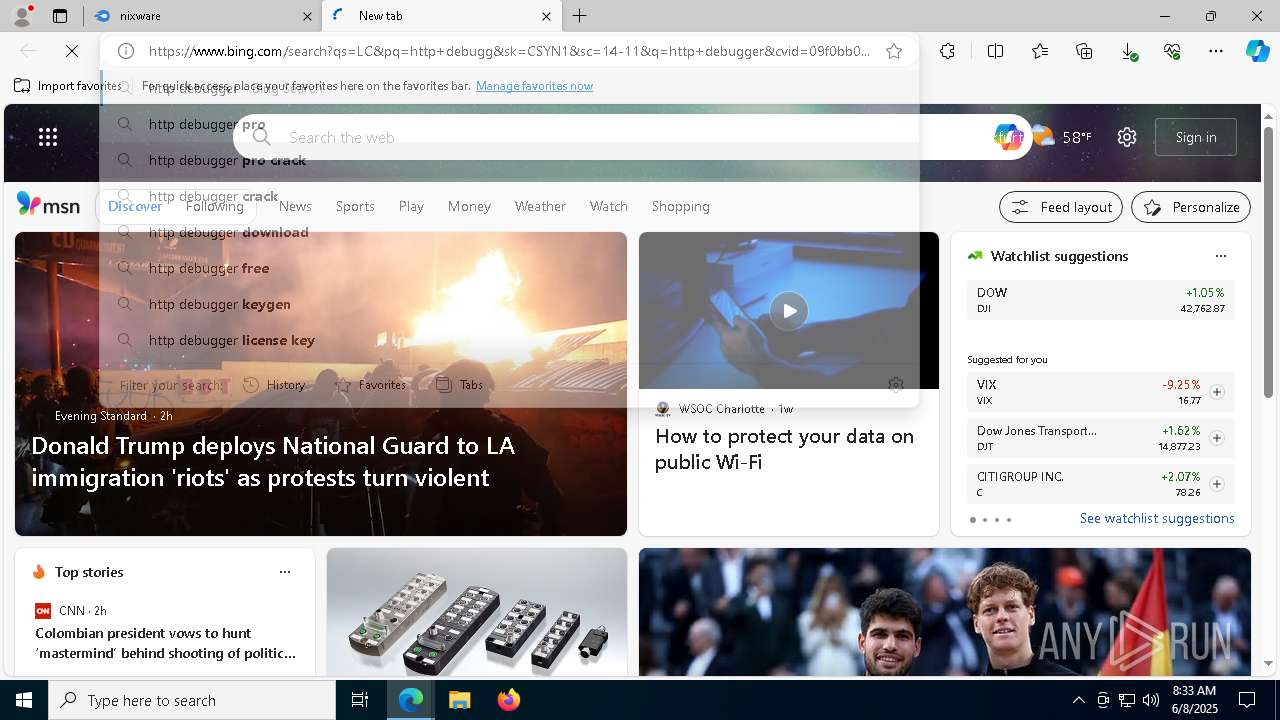This screenshot has height=720, width=1280.
Task: Open the connector products ad thumbnail
Action: (477, 612)
